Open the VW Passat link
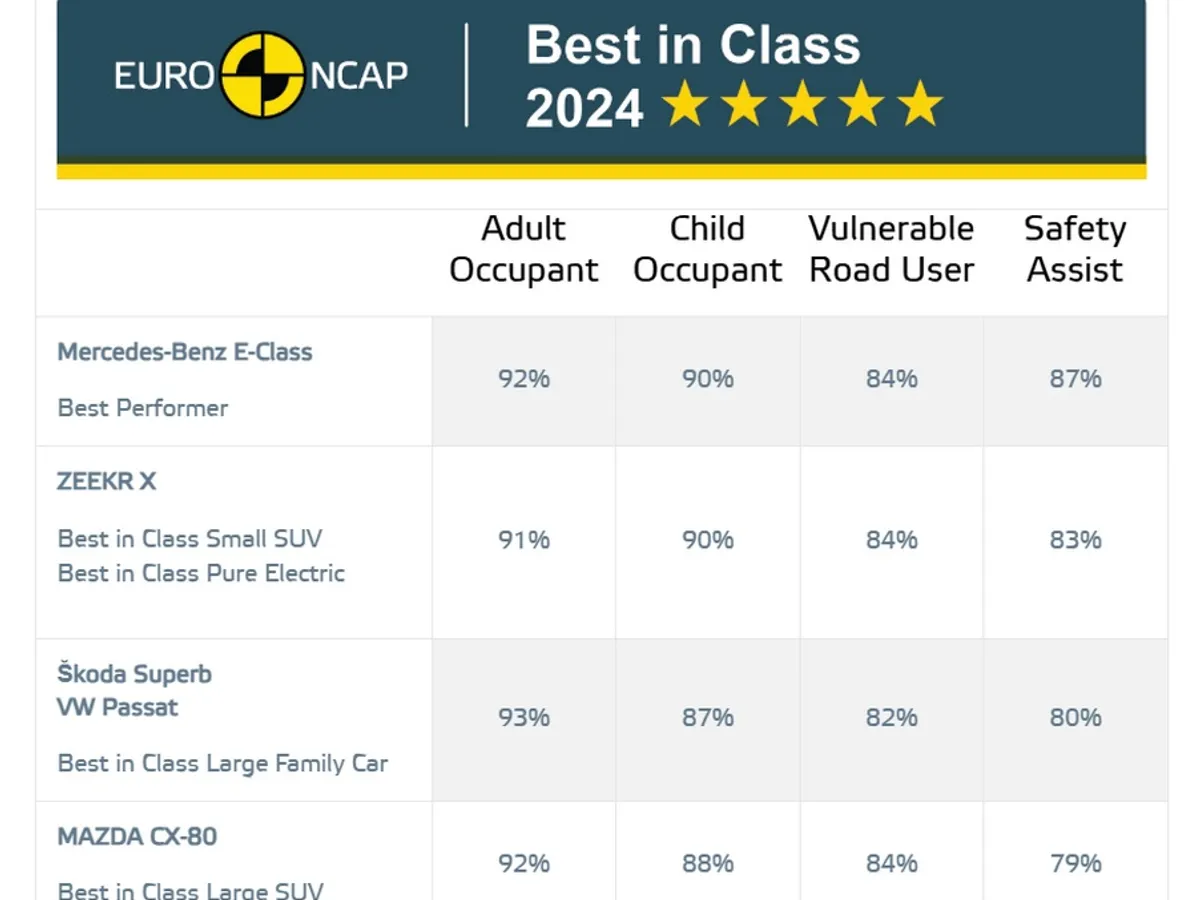 click(x=118, y=707)
